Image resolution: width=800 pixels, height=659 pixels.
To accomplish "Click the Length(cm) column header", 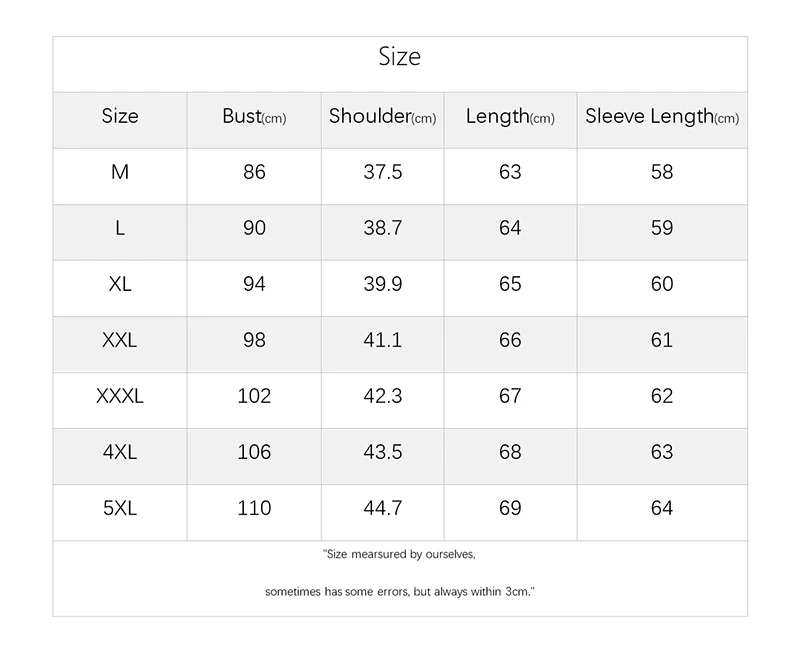I will click(x=510, y=117).
